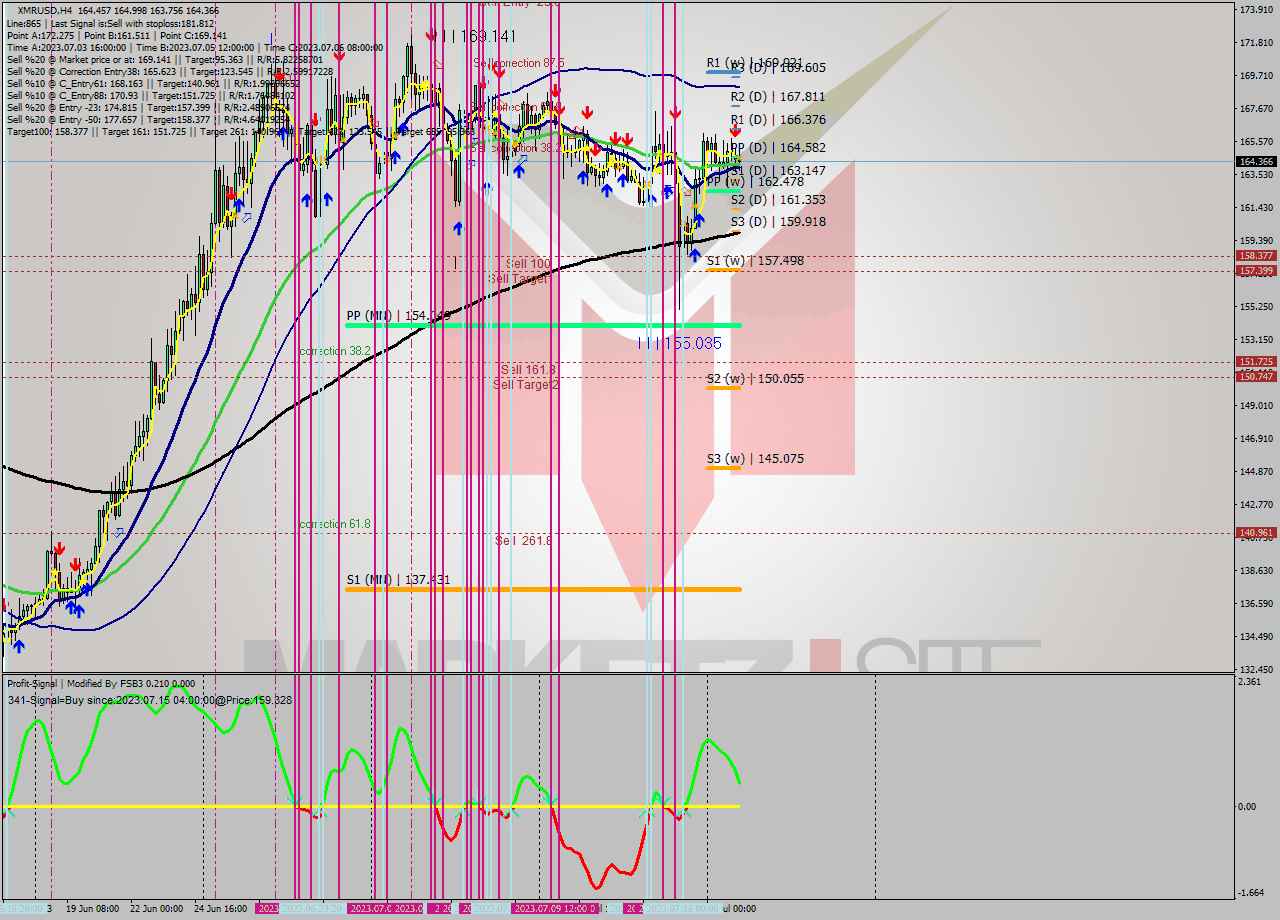1280x920 pixels.
Task: Click the 'Sell 161.8' level label
Action: 528,370
